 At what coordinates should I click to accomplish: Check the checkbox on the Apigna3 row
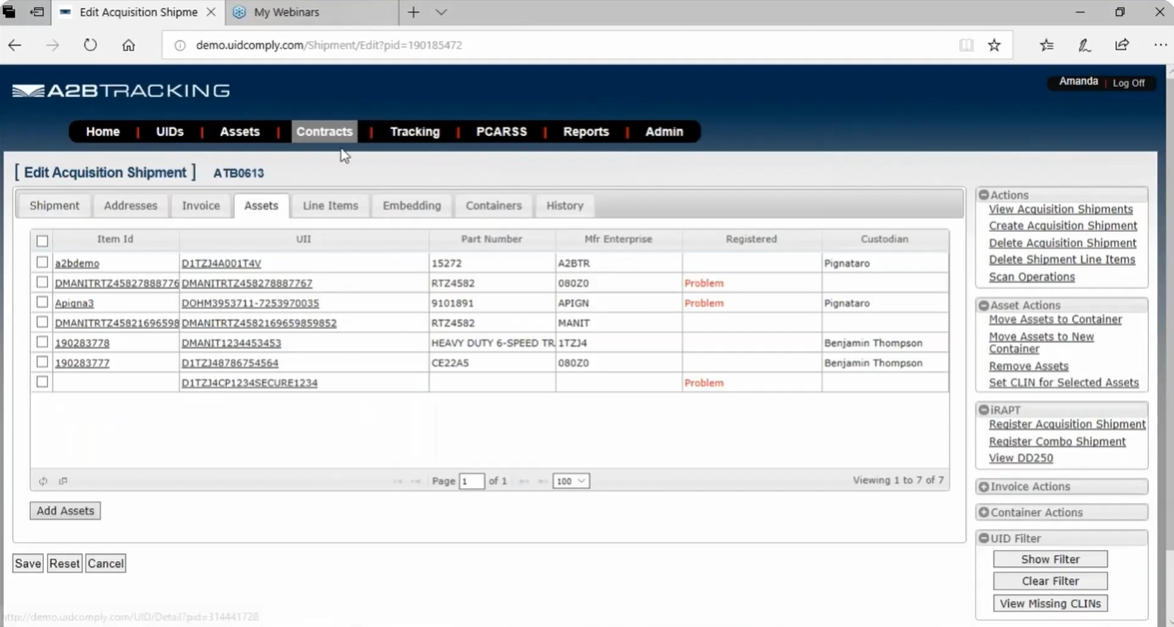(x=41, y=302)
